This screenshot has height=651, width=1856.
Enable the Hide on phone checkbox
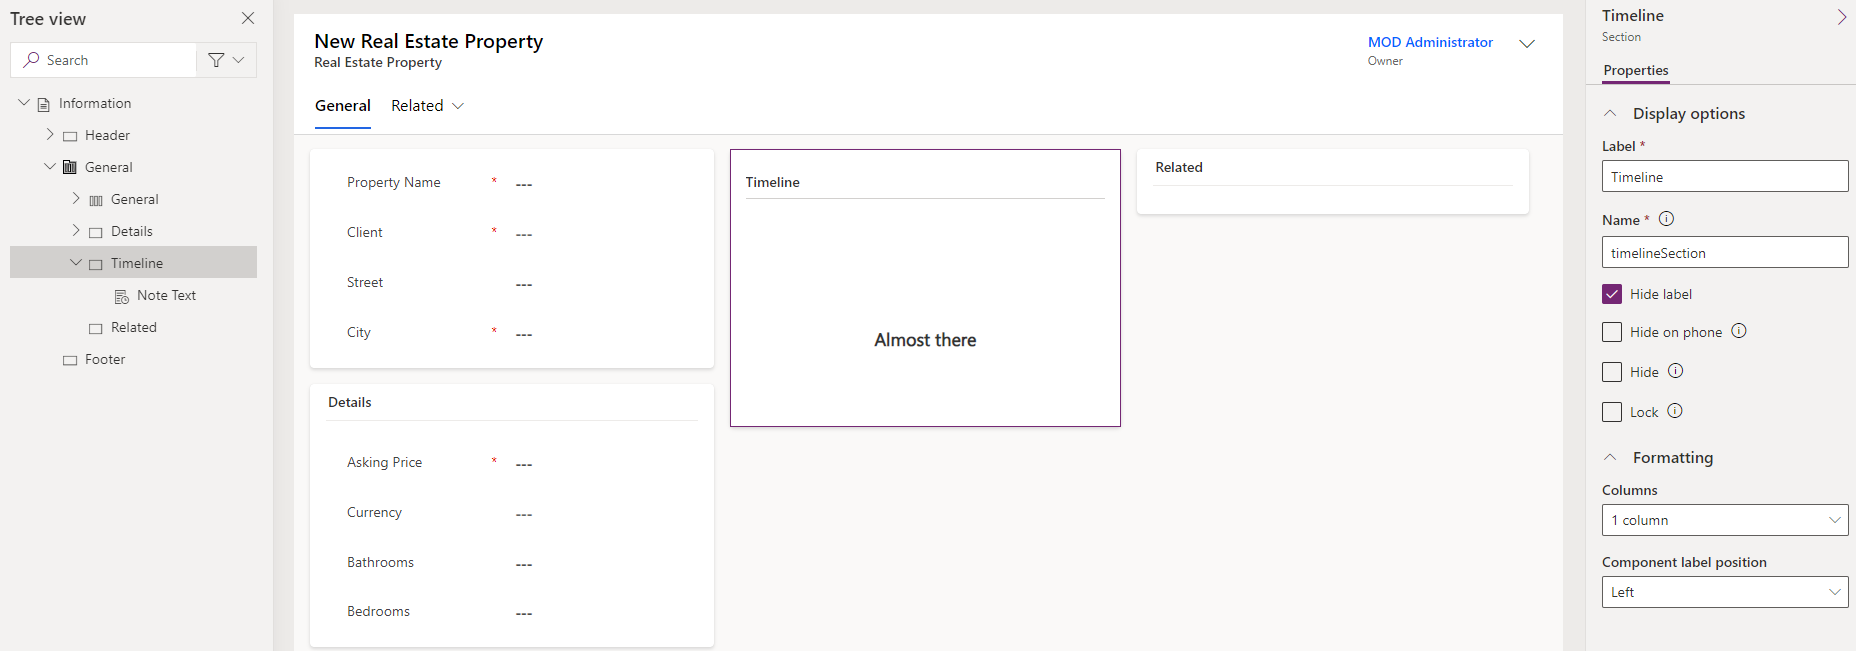1612,332
